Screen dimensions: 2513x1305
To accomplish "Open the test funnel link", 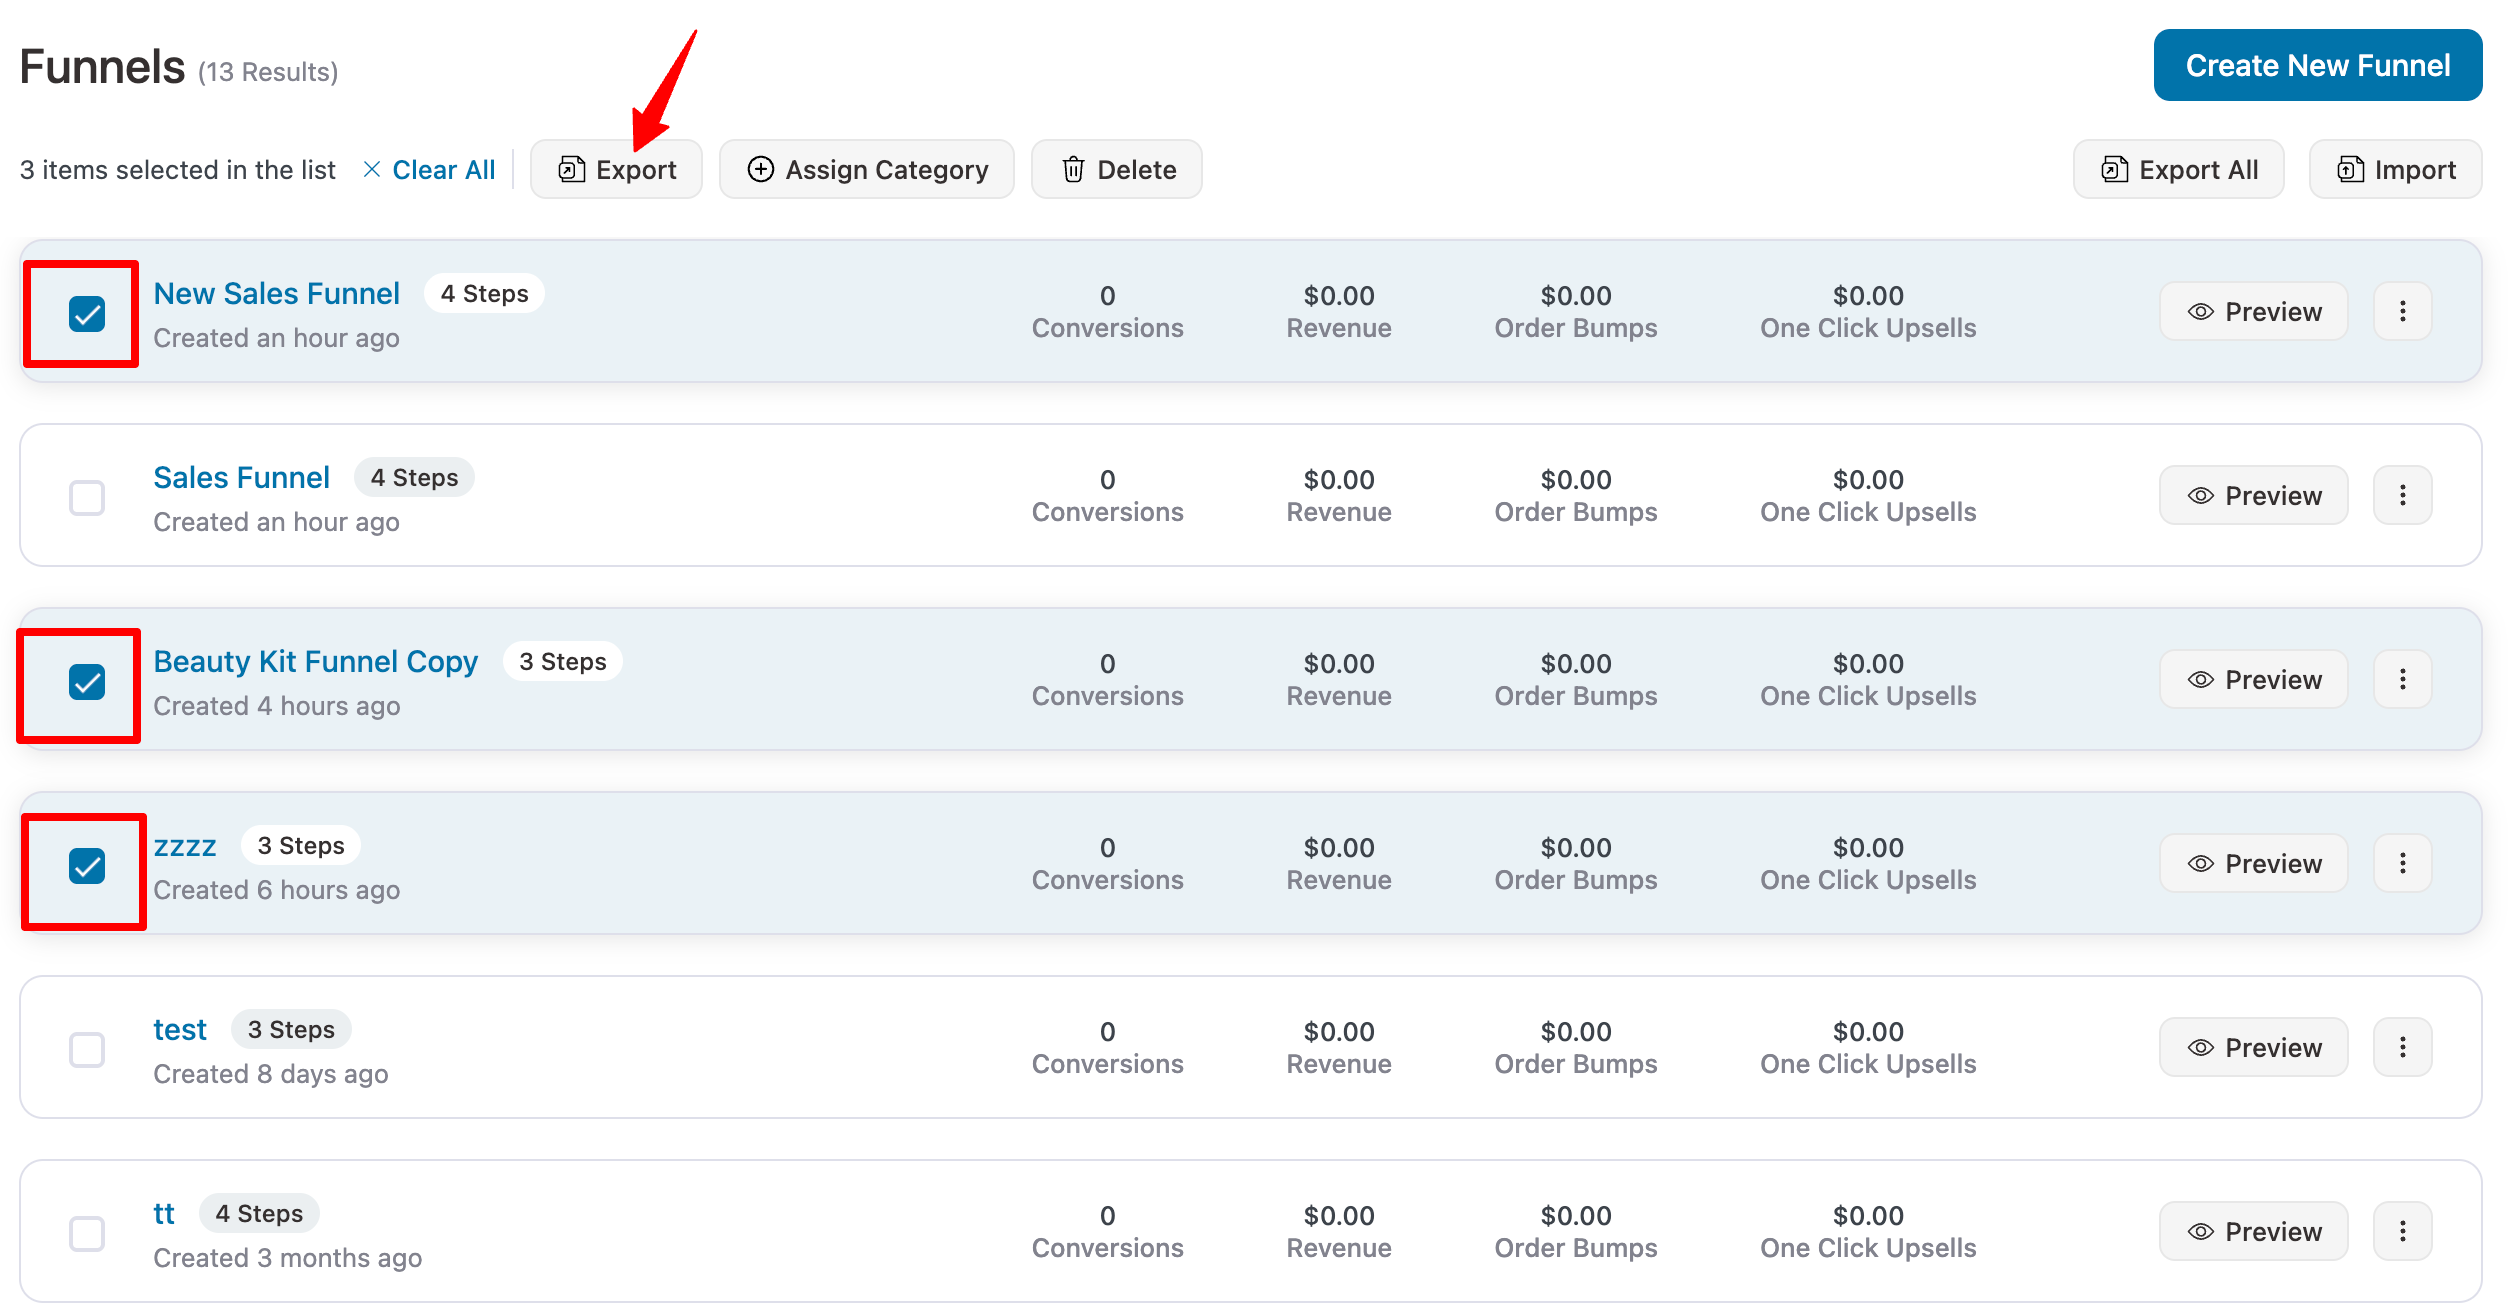I will (180, 1030).
